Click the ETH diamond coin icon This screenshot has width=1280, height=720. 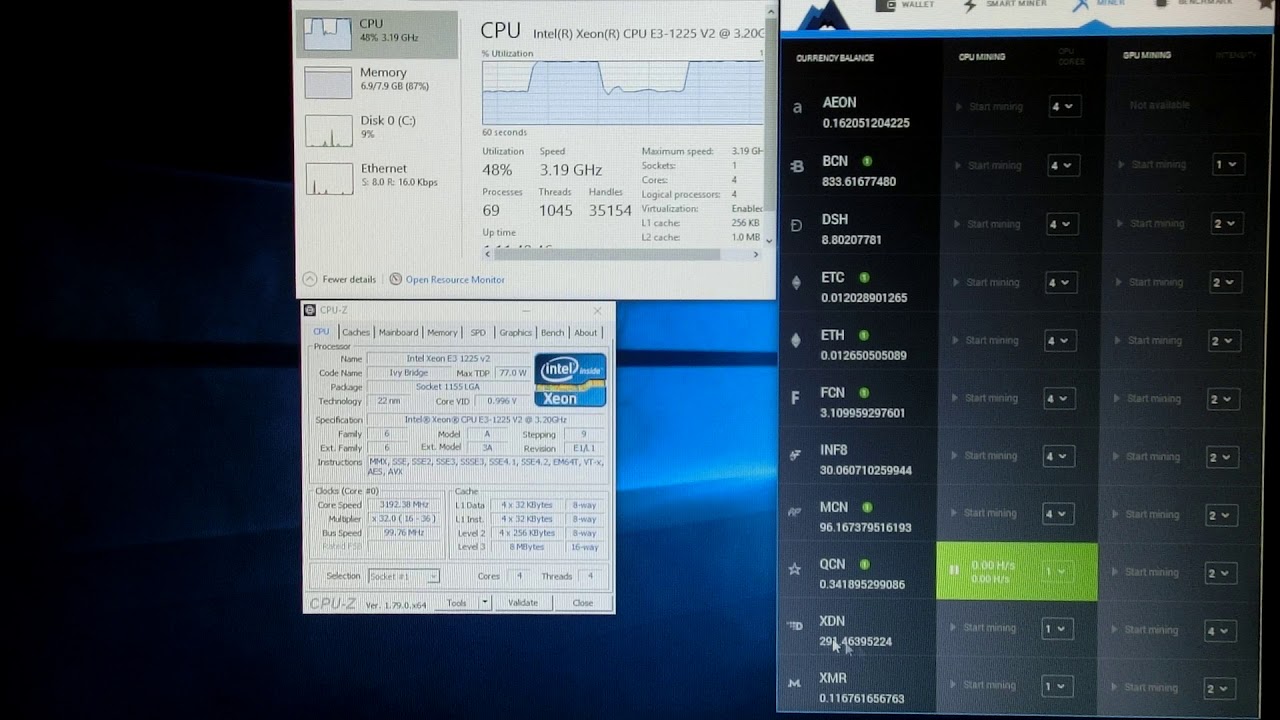tap(796, 340)
